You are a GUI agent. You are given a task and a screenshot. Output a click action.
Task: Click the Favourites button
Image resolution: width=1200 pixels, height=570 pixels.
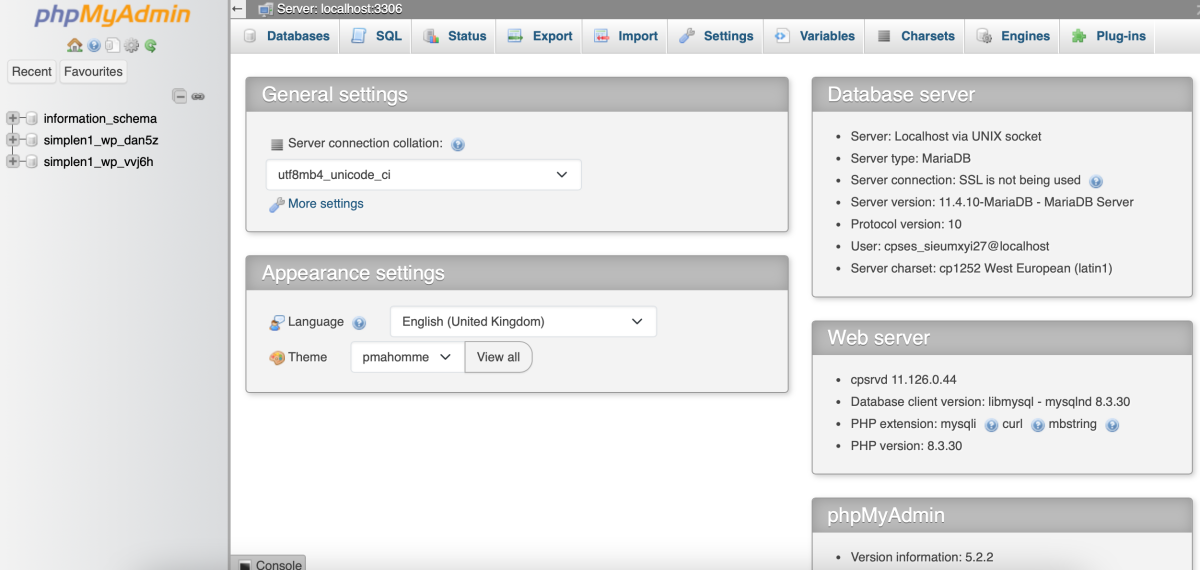[94, 71]
